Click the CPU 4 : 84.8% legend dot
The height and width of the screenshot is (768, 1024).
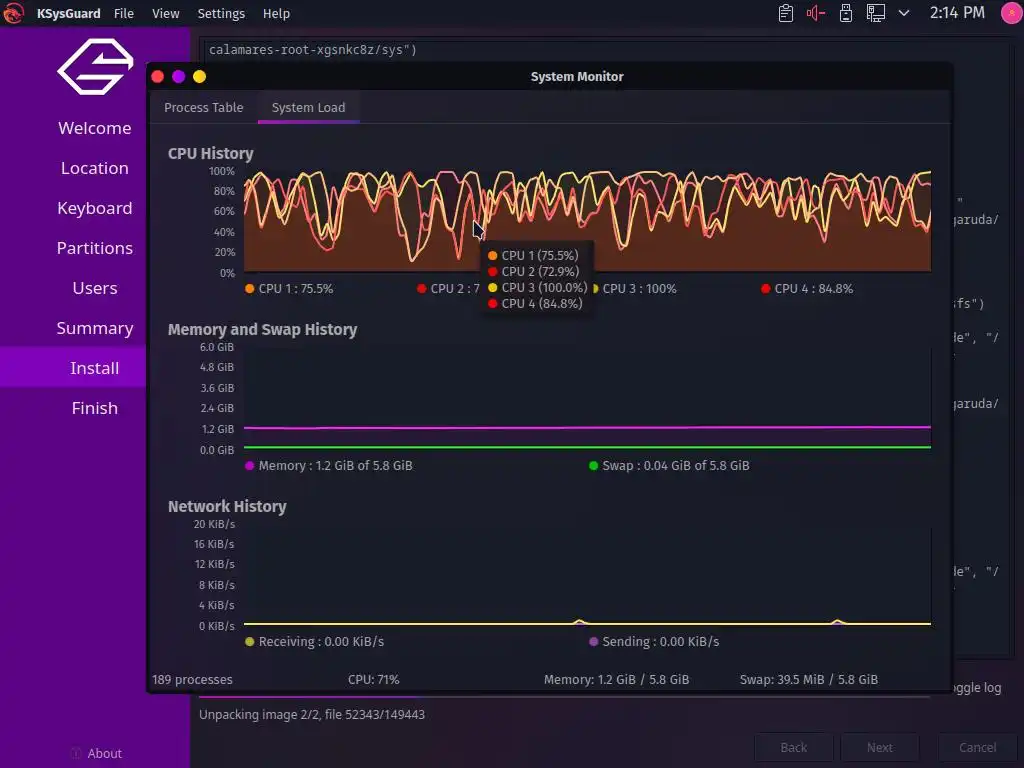765,289
